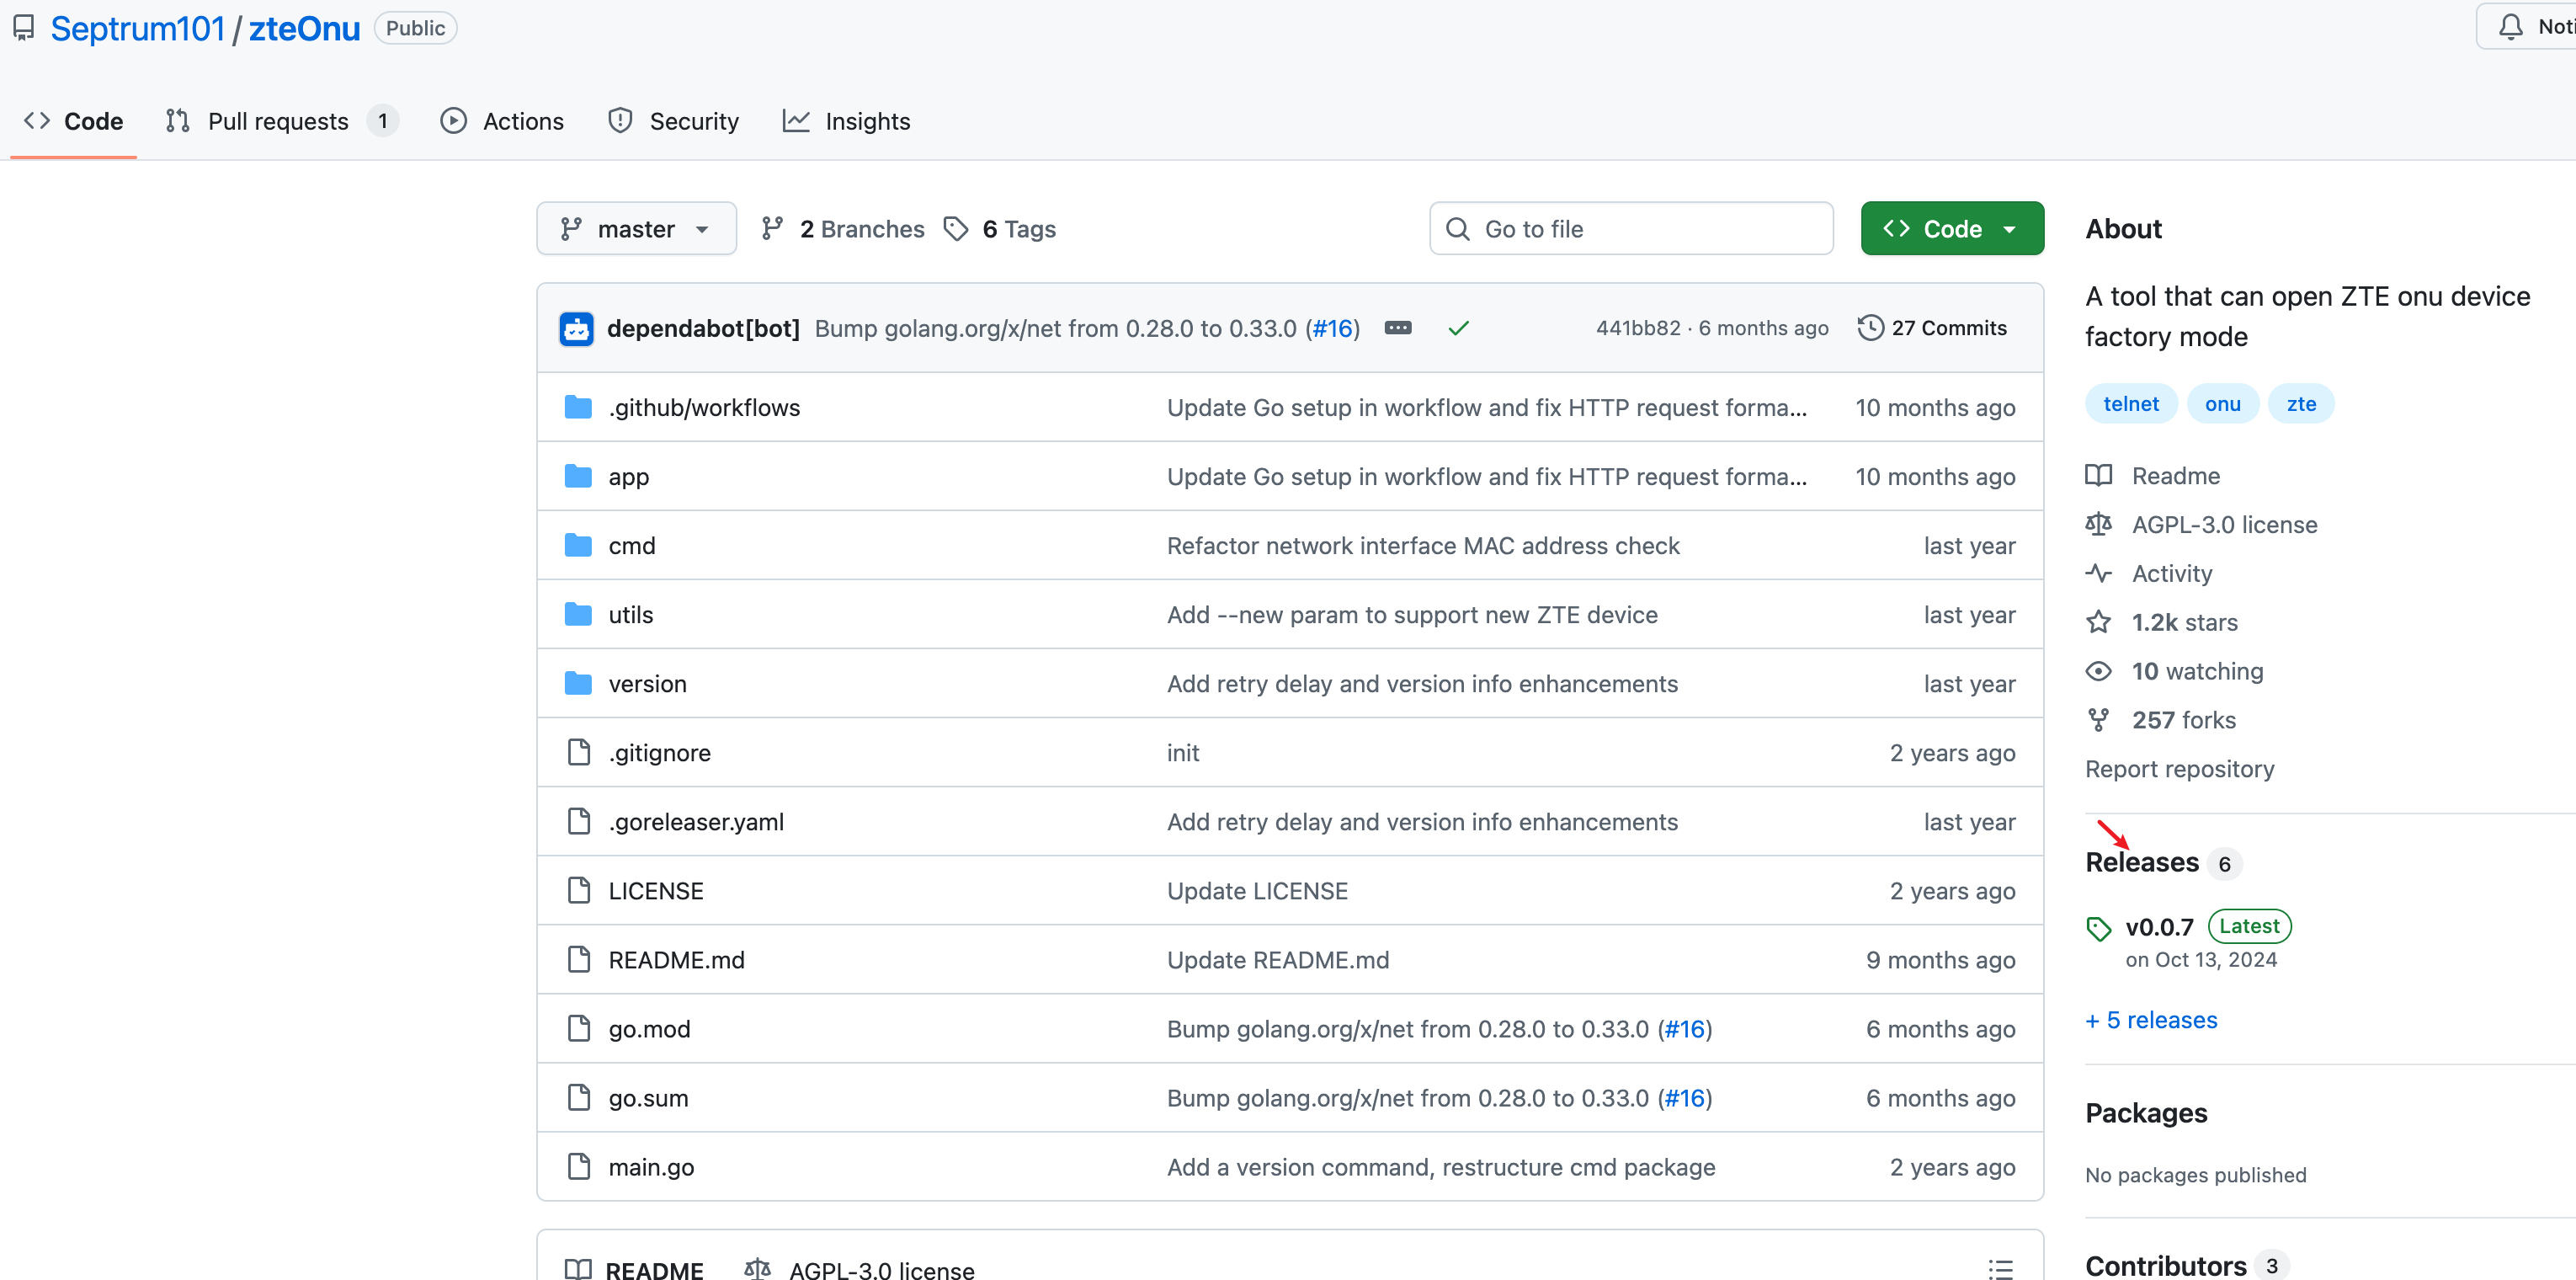Image resolution: width=2576 pixels, height=1280 pixels.
Task: Open the 'Refactor network interface MAC address check' commit
Action: pyautogui.click(x=1422, y=545)
